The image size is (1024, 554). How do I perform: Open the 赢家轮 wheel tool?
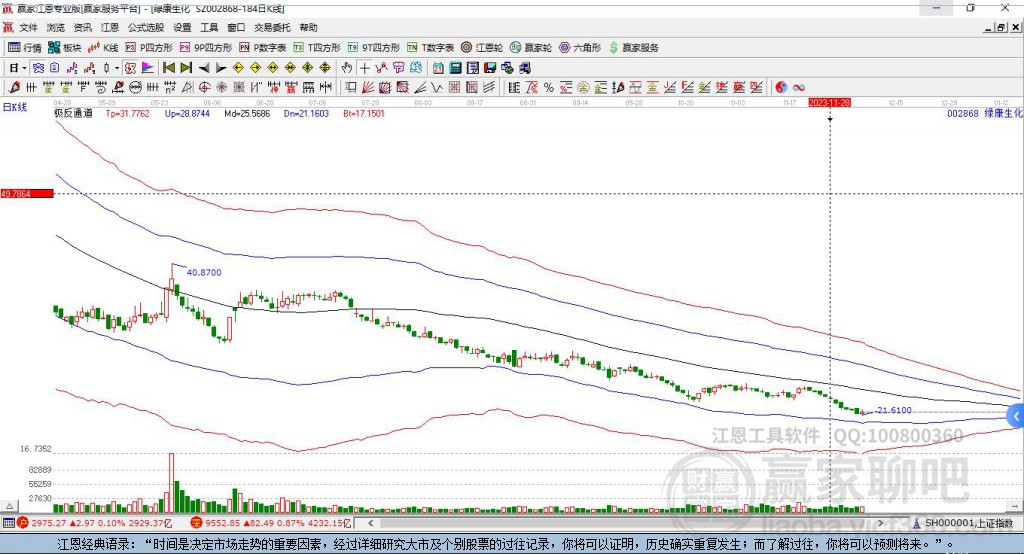coord(531,48)
